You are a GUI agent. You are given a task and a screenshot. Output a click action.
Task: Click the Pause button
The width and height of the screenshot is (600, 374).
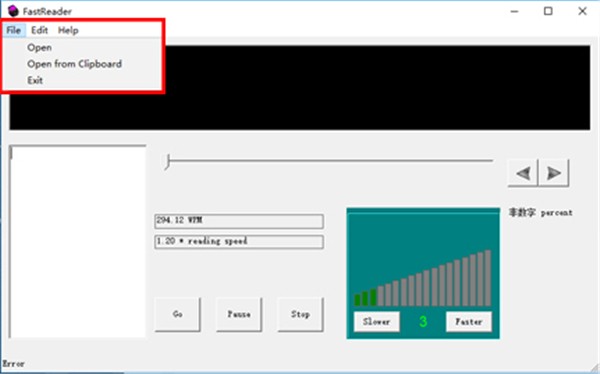239,314
